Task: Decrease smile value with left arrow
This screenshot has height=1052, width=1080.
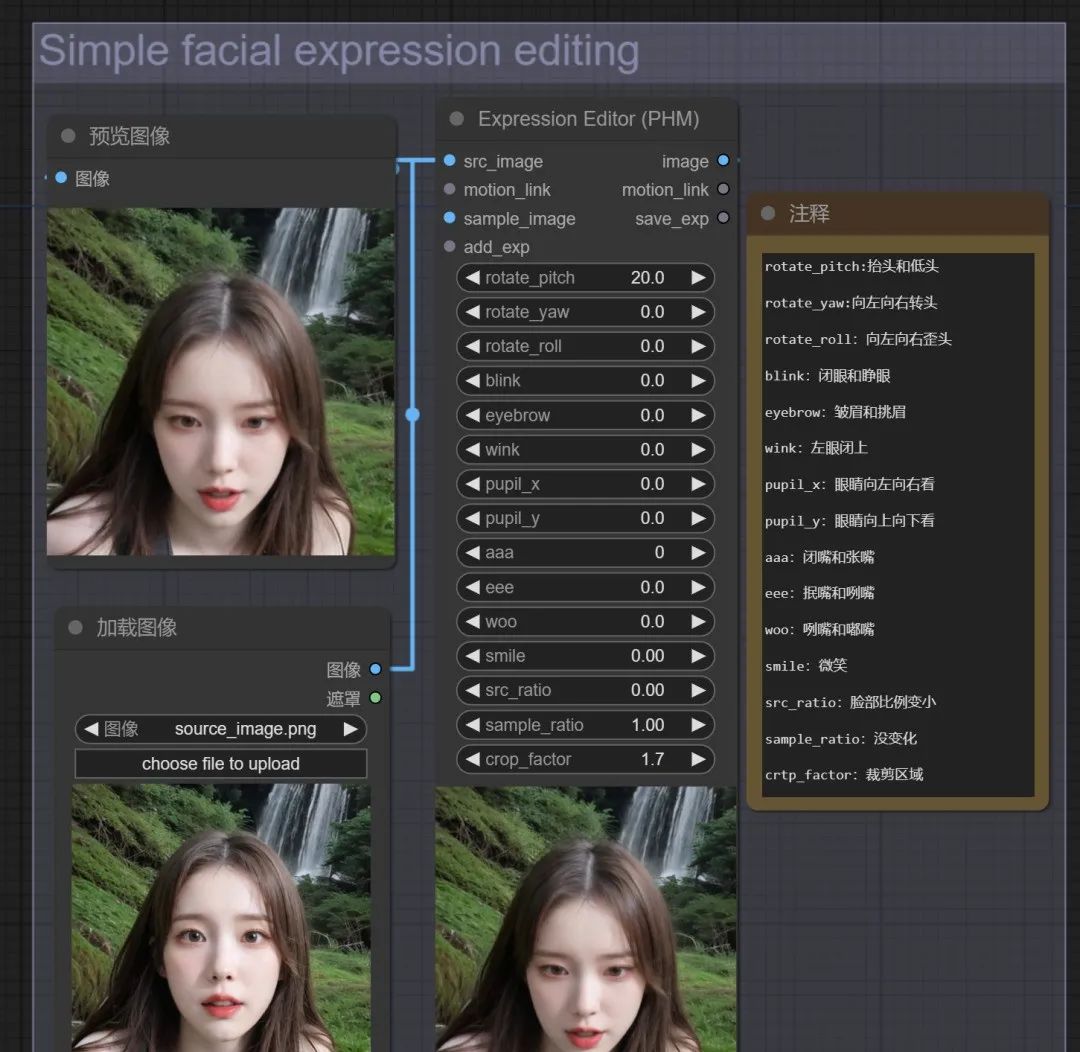Action: click(472, 656)
